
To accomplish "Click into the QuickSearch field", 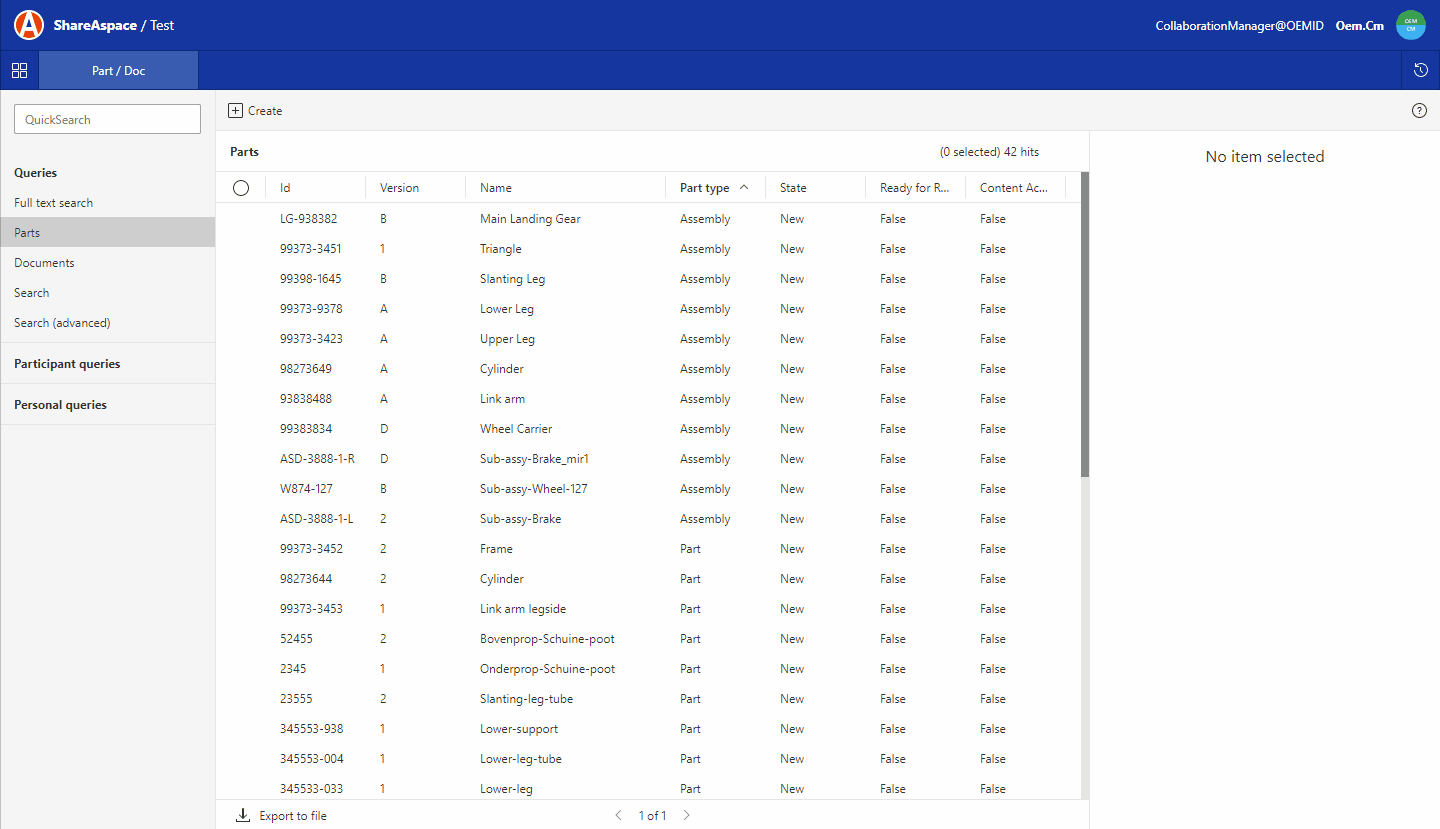I will coord(107,120).
